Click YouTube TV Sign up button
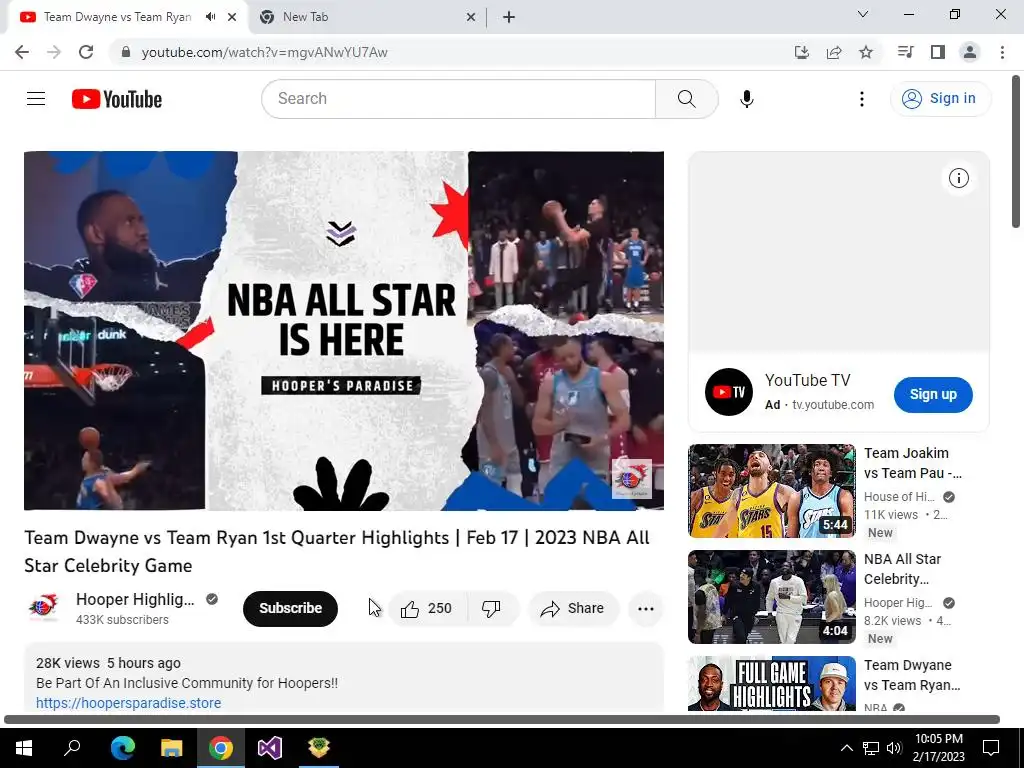The height and width of the screenshot is (768, 1024). coord(933,394)
